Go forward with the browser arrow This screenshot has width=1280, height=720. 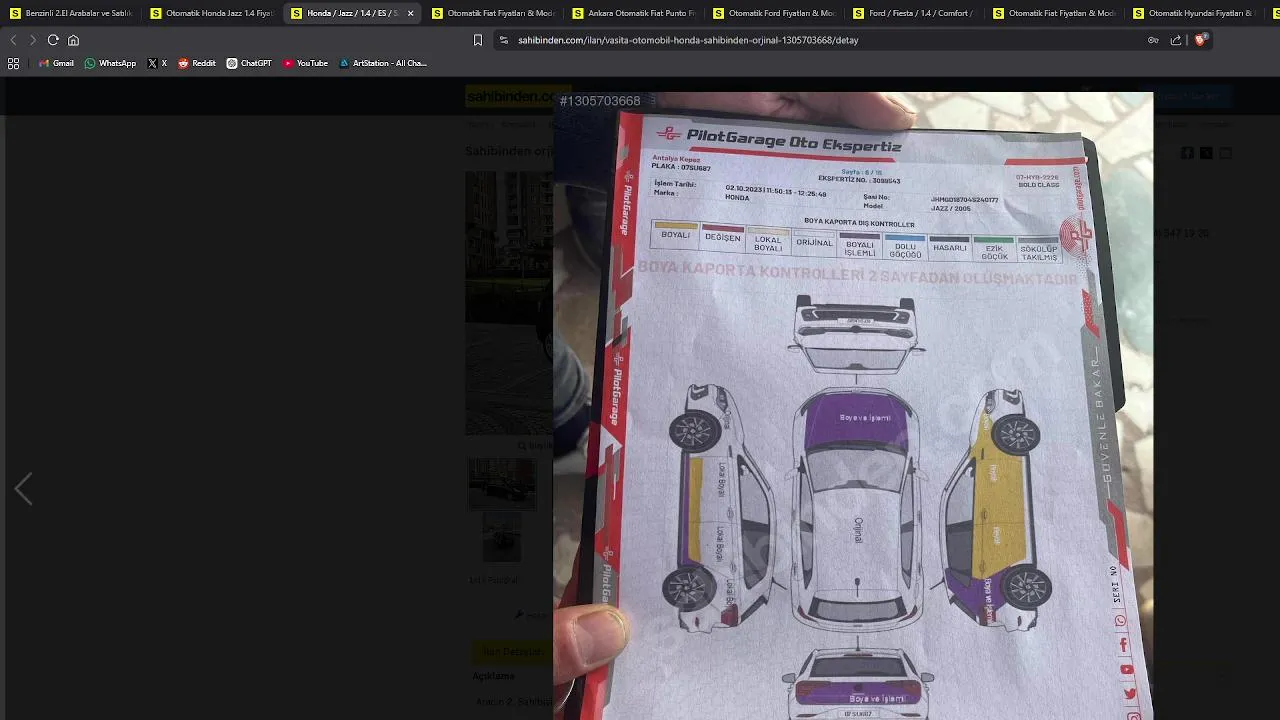[x=33, y=40]
